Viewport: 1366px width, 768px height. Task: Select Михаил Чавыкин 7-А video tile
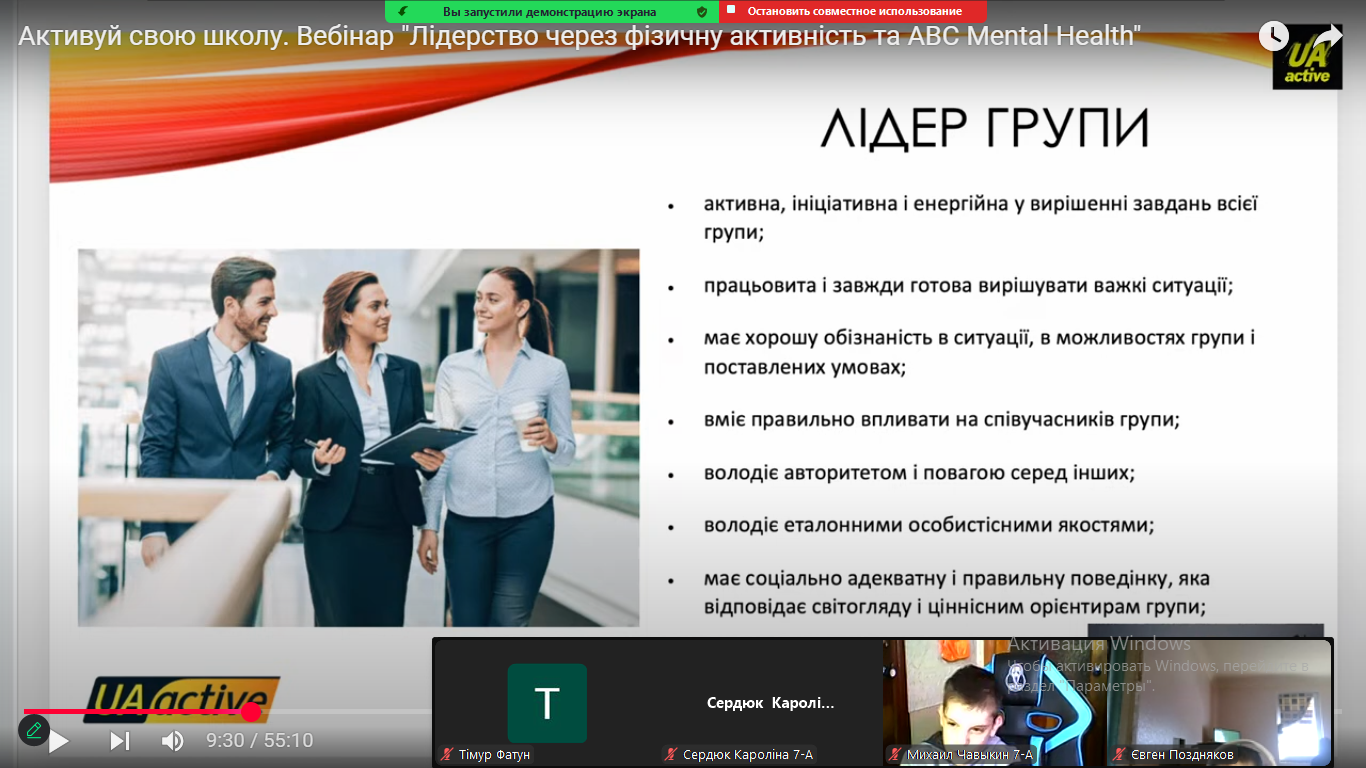pos(995,702)
